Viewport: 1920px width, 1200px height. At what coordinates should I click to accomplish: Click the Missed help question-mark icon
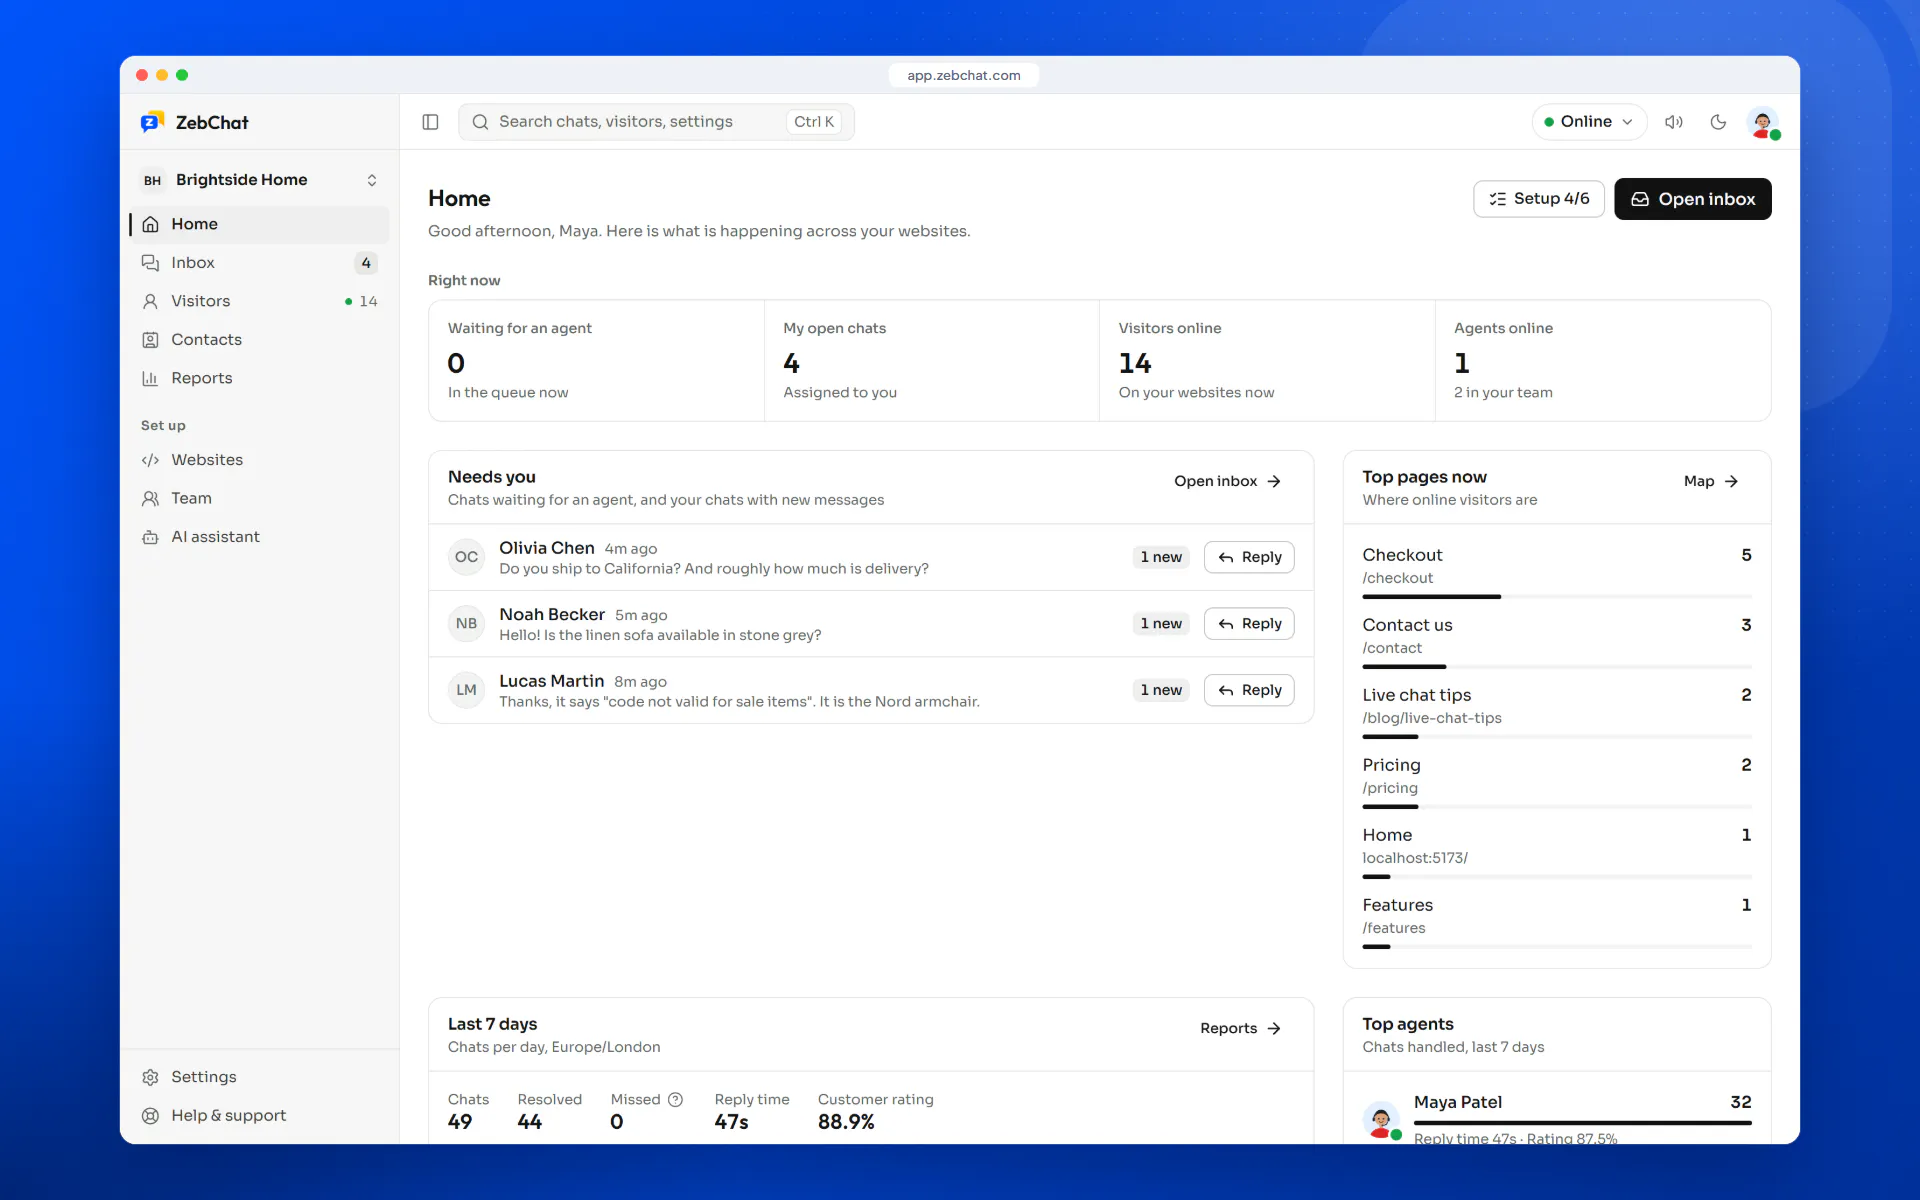coord(676,1100)
